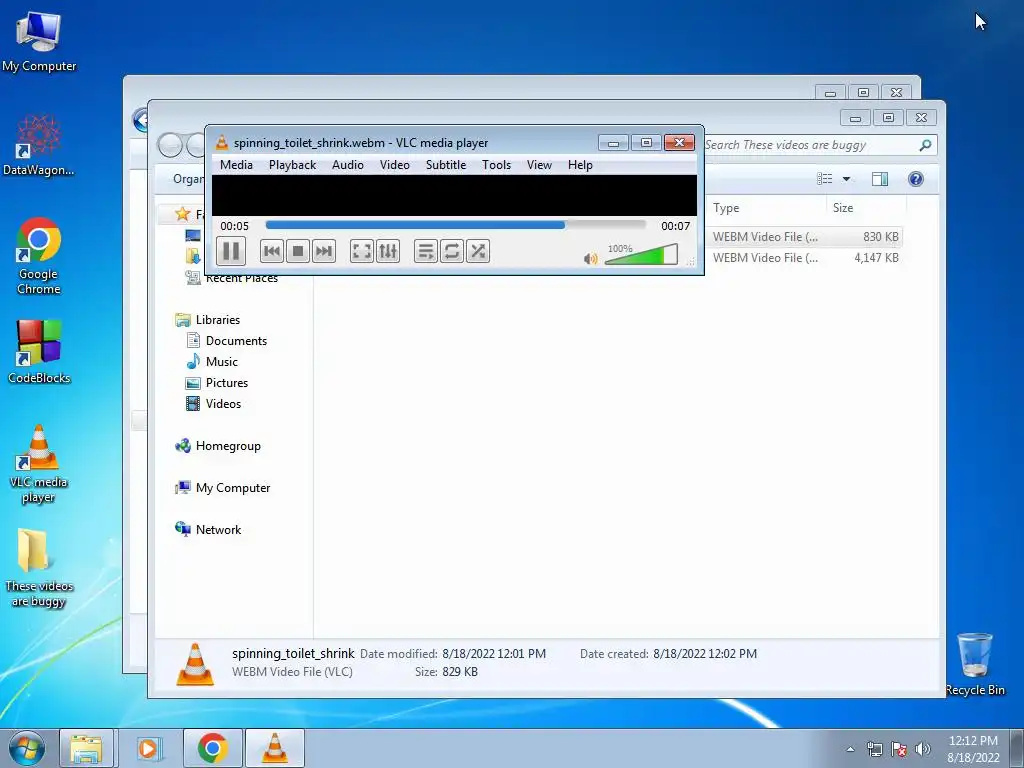Open Action Center flag icon
Image resolution: width=1024 pixels, height=768 pixels.
point(899,749)
